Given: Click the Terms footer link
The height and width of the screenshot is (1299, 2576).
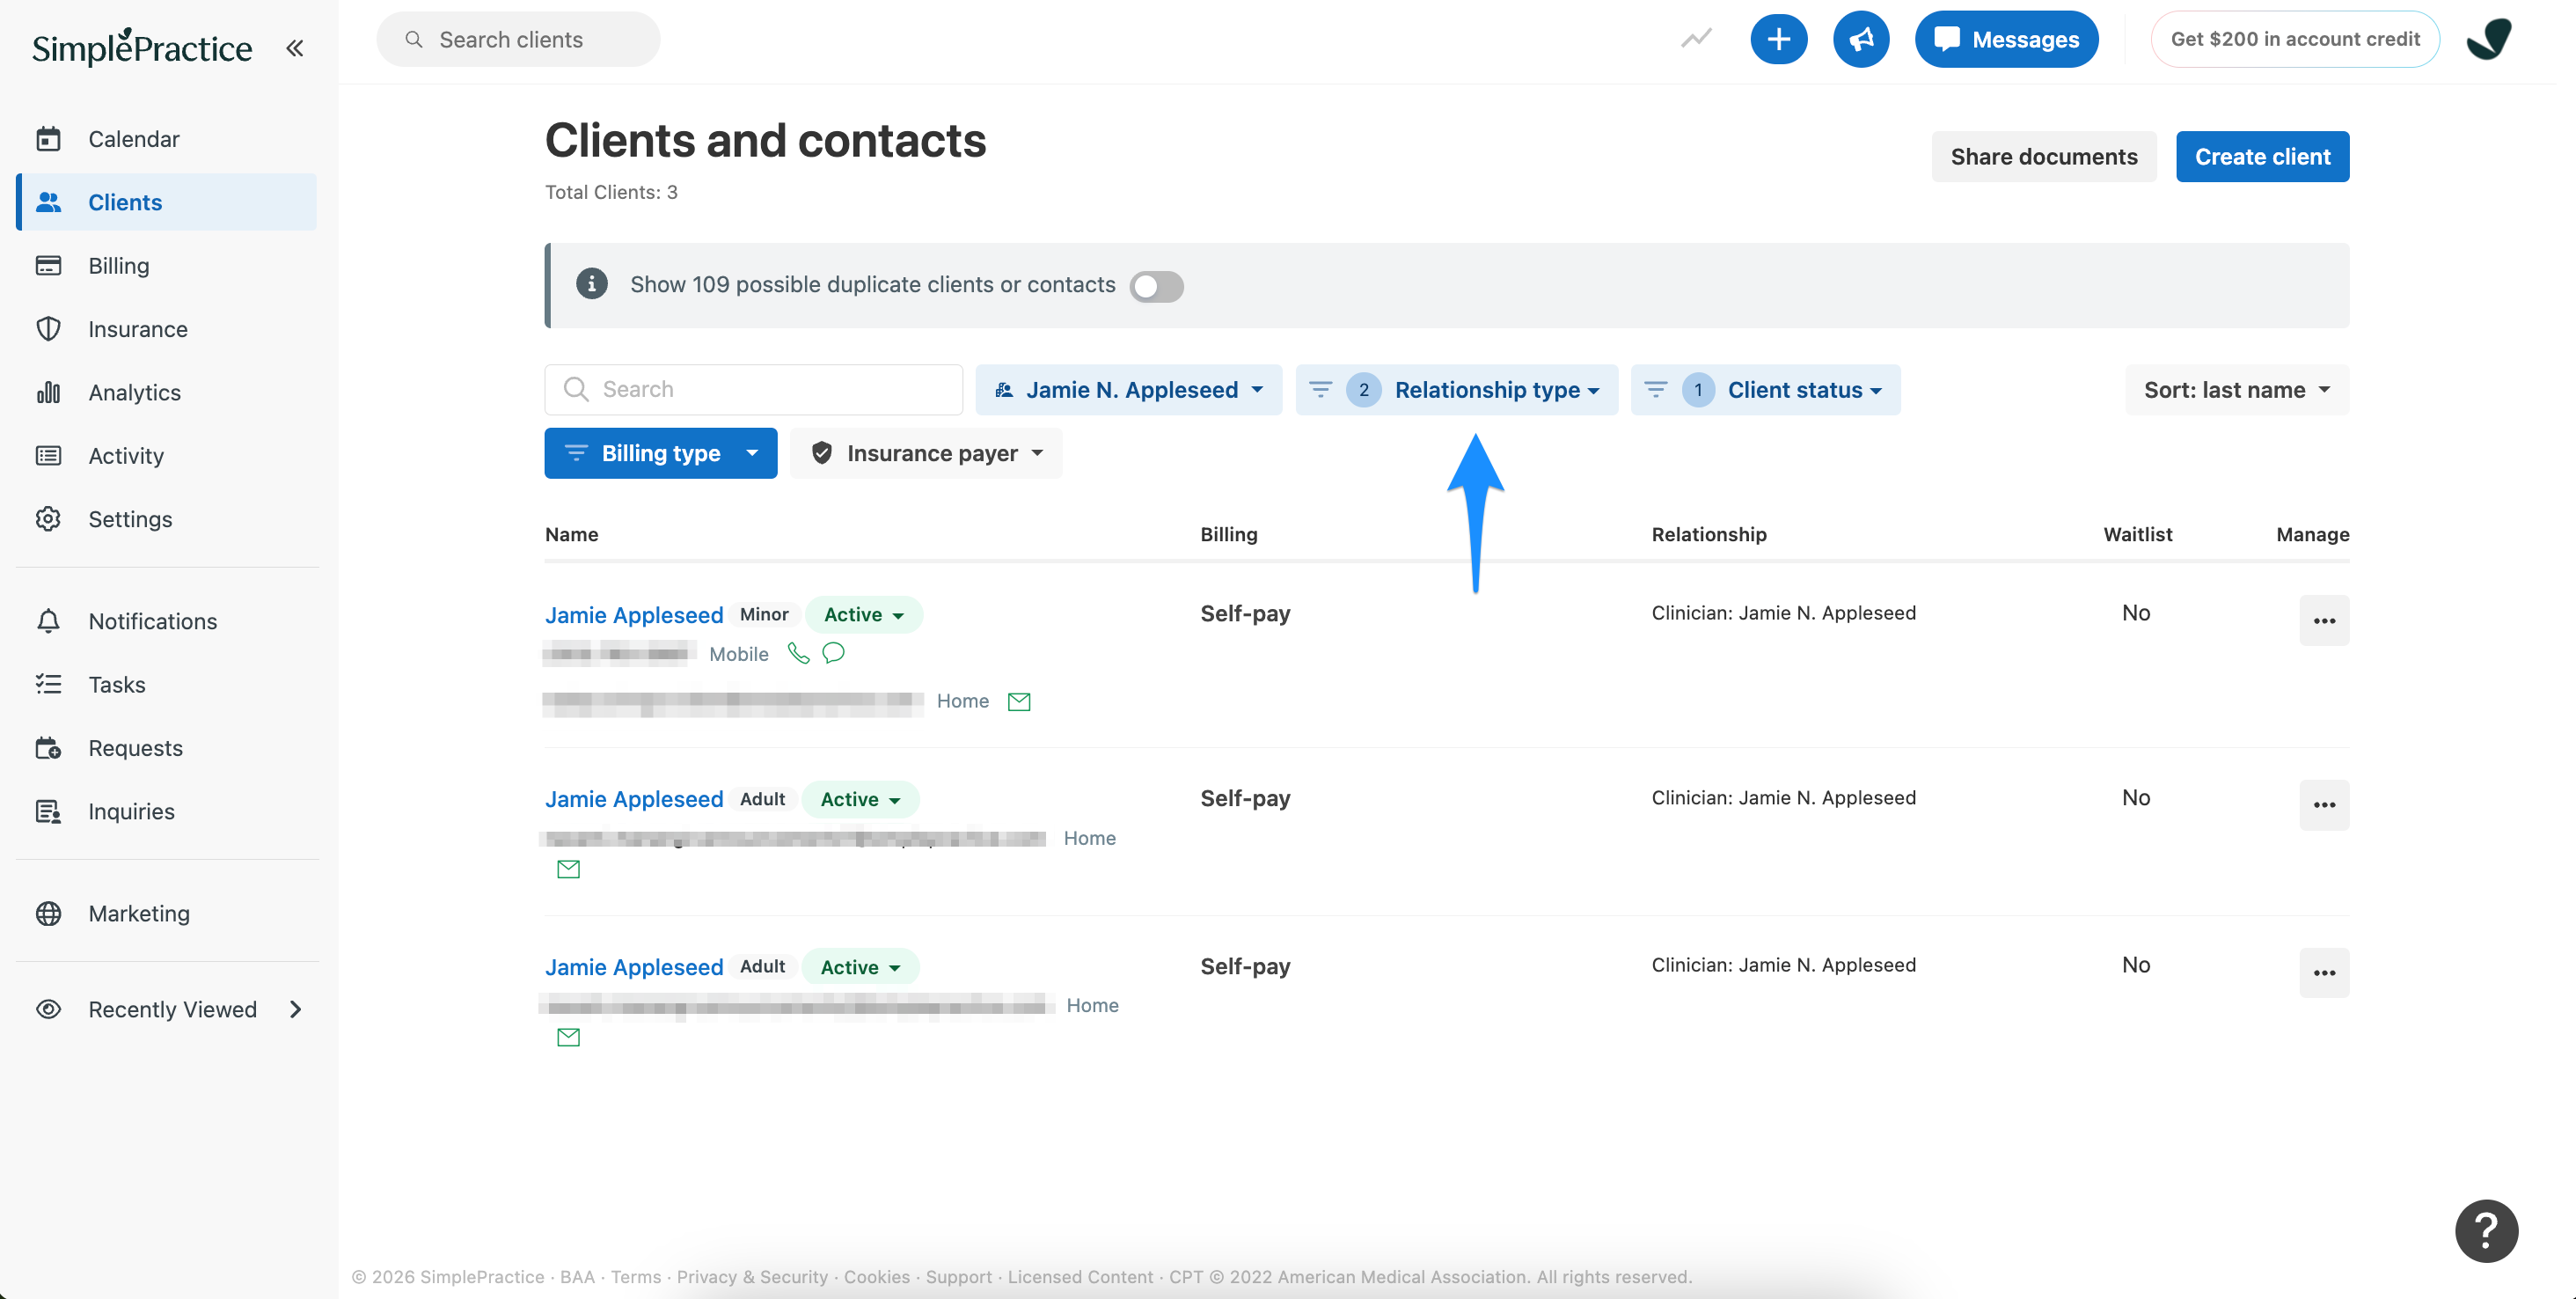Looking at the screenshot, I should (x=635, y=1276).
